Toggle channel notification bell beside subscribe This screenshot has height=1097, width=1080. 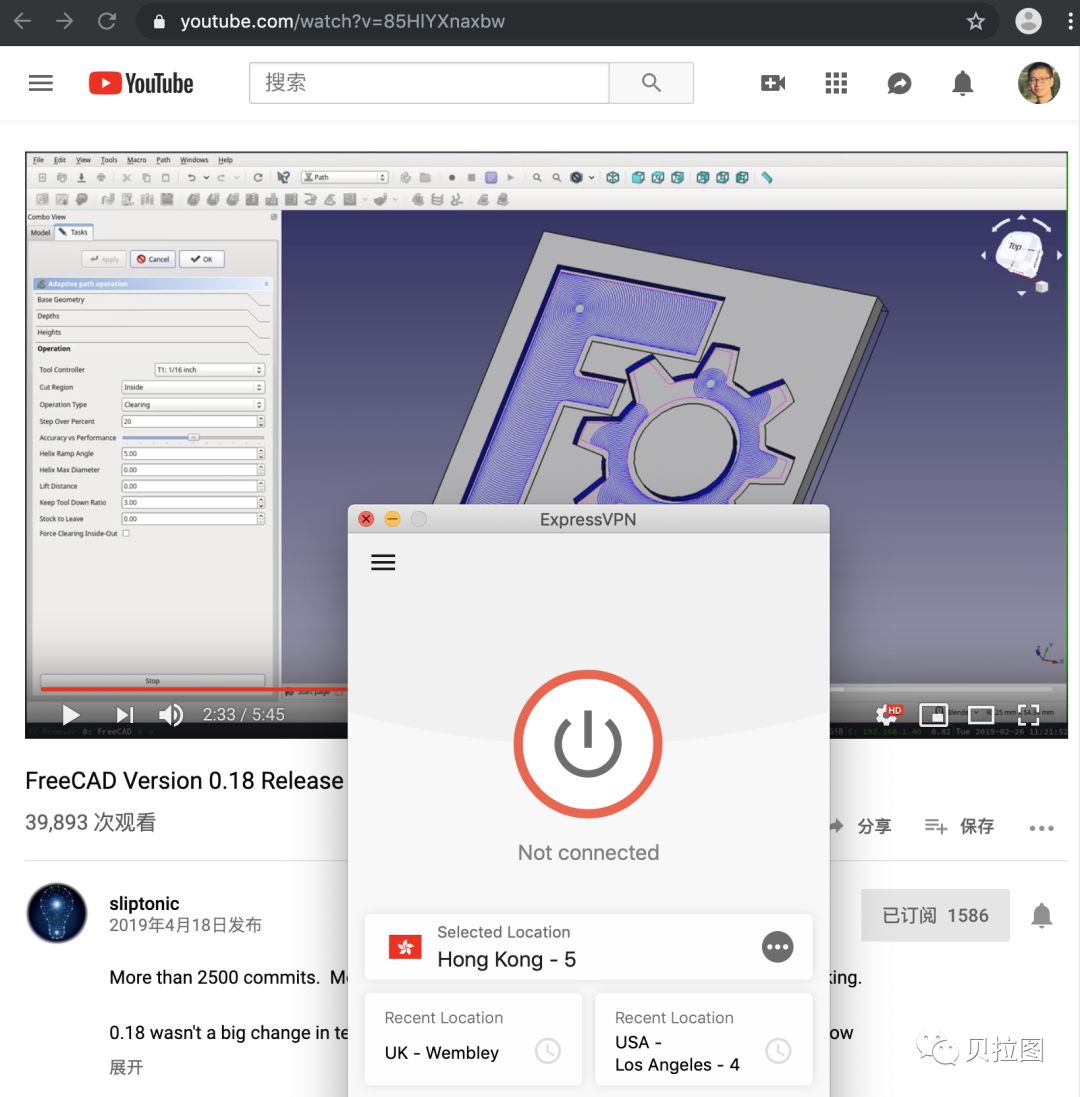tap(1041, 915)
